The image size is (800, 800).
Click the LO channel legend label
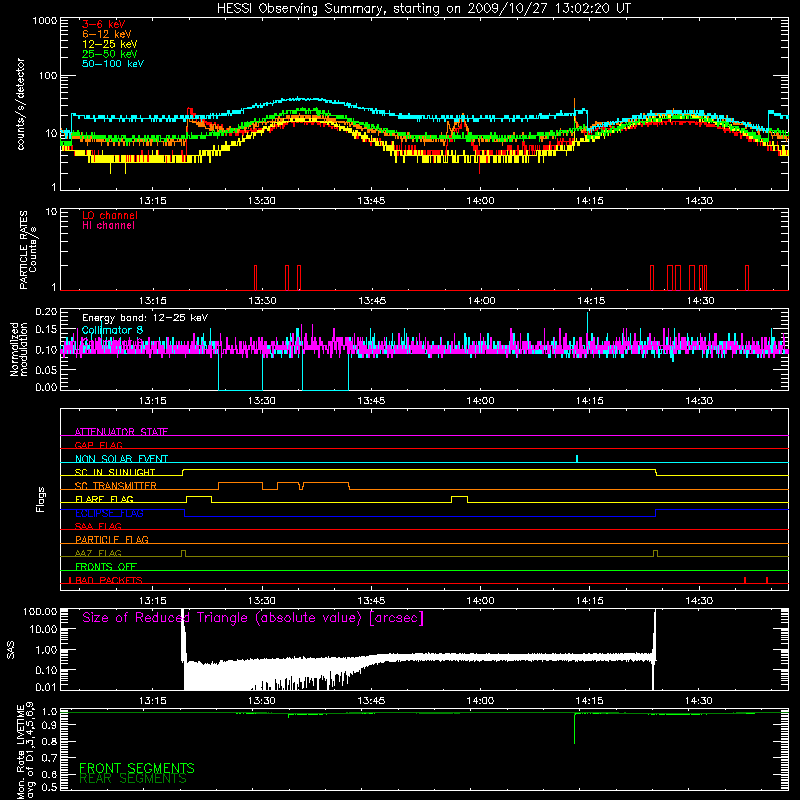110,215
